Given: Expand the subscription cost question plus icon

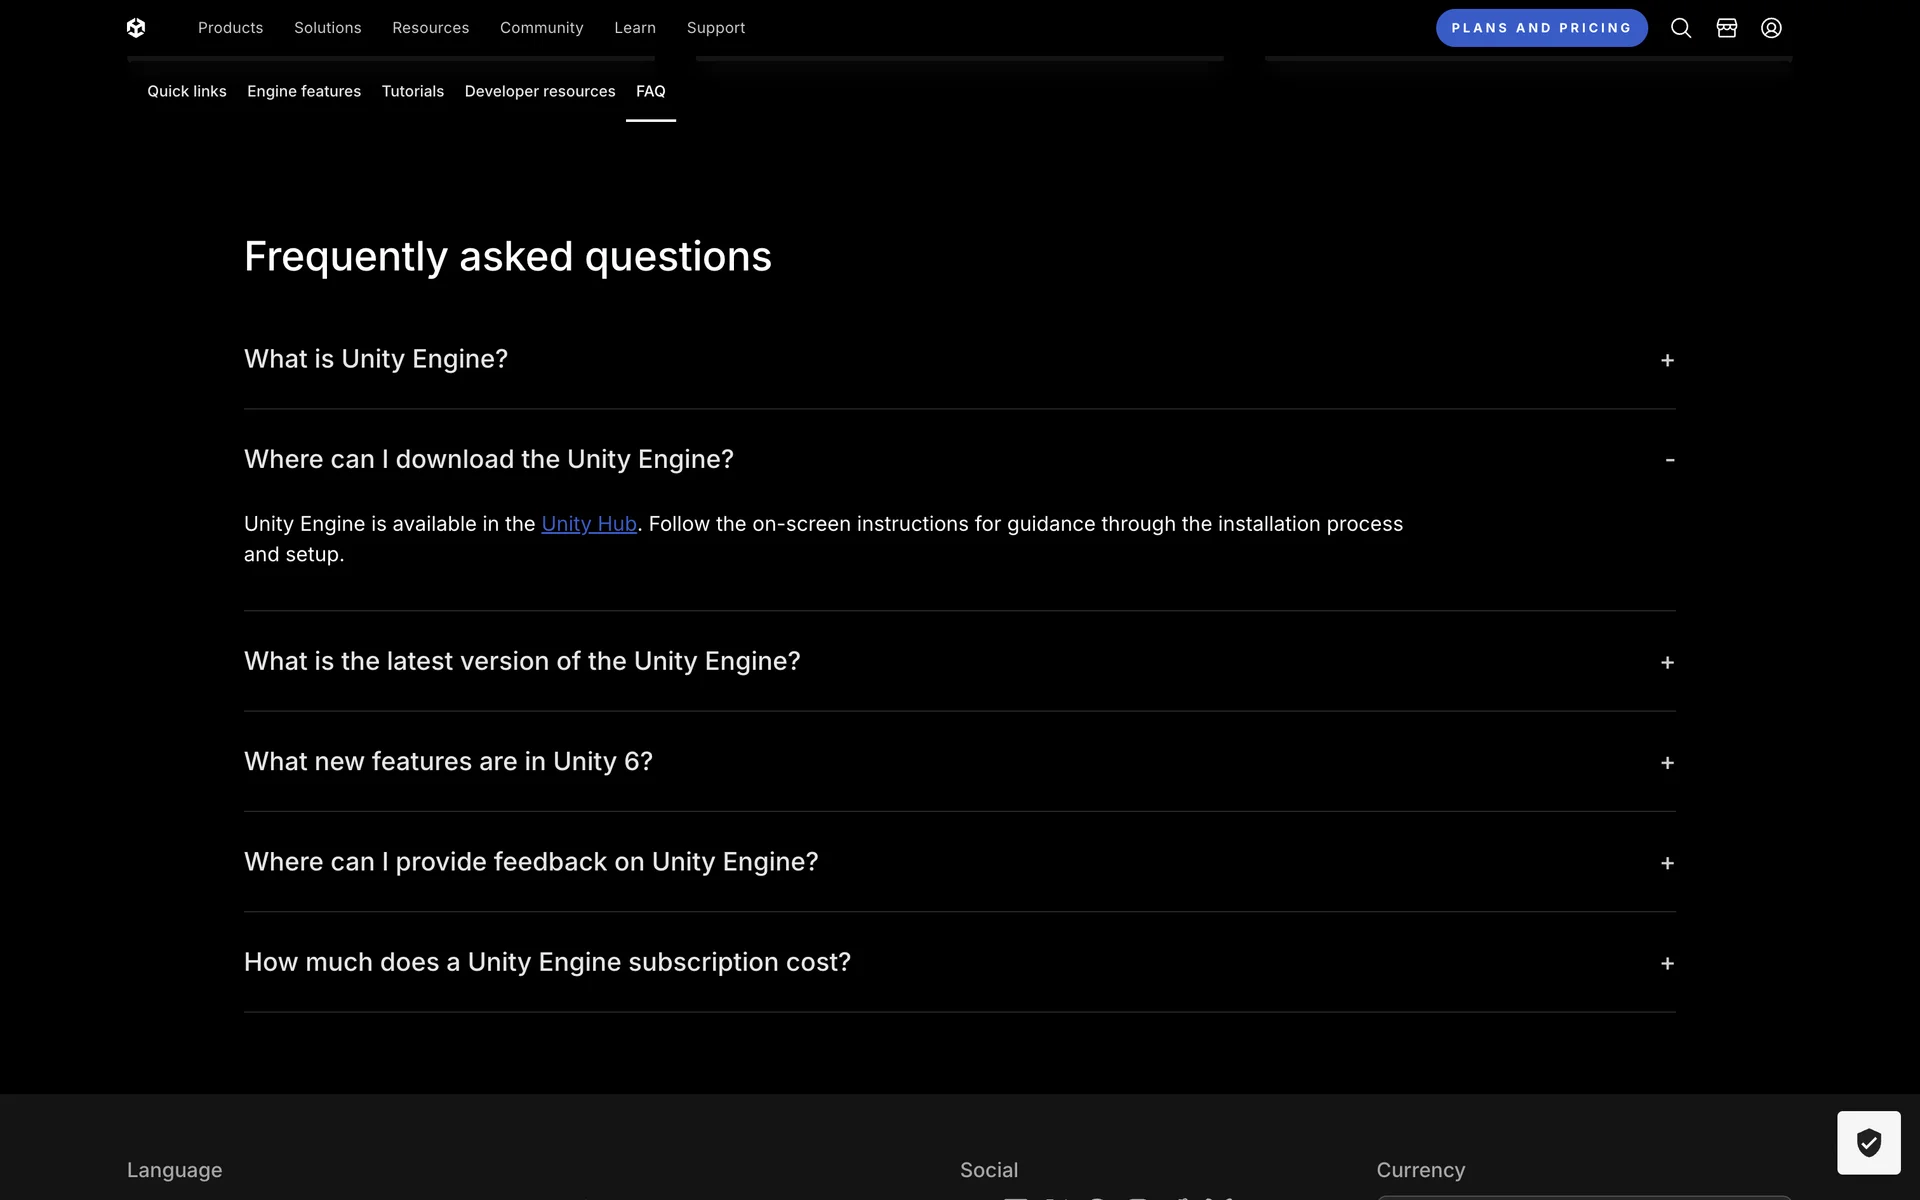Looking at the screenshot, I should 1667,963.
